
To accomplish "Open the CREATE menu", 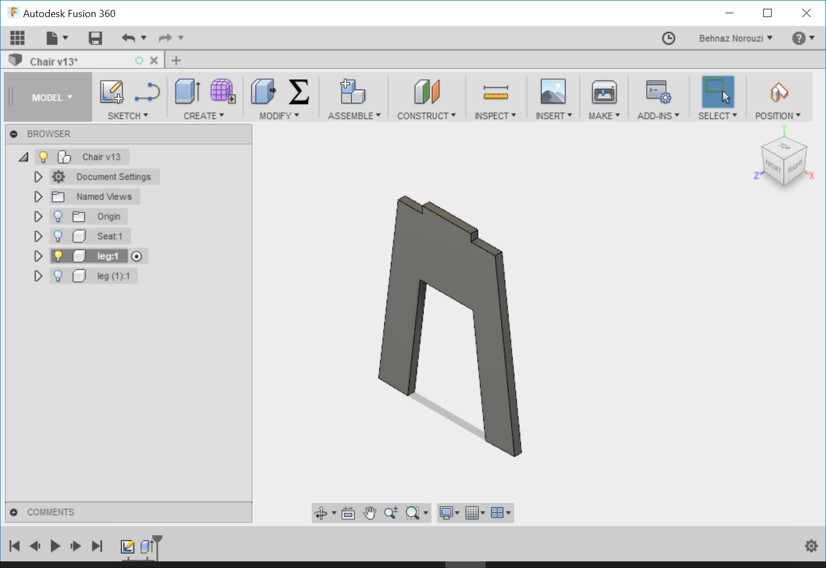I will pos(203,115).
